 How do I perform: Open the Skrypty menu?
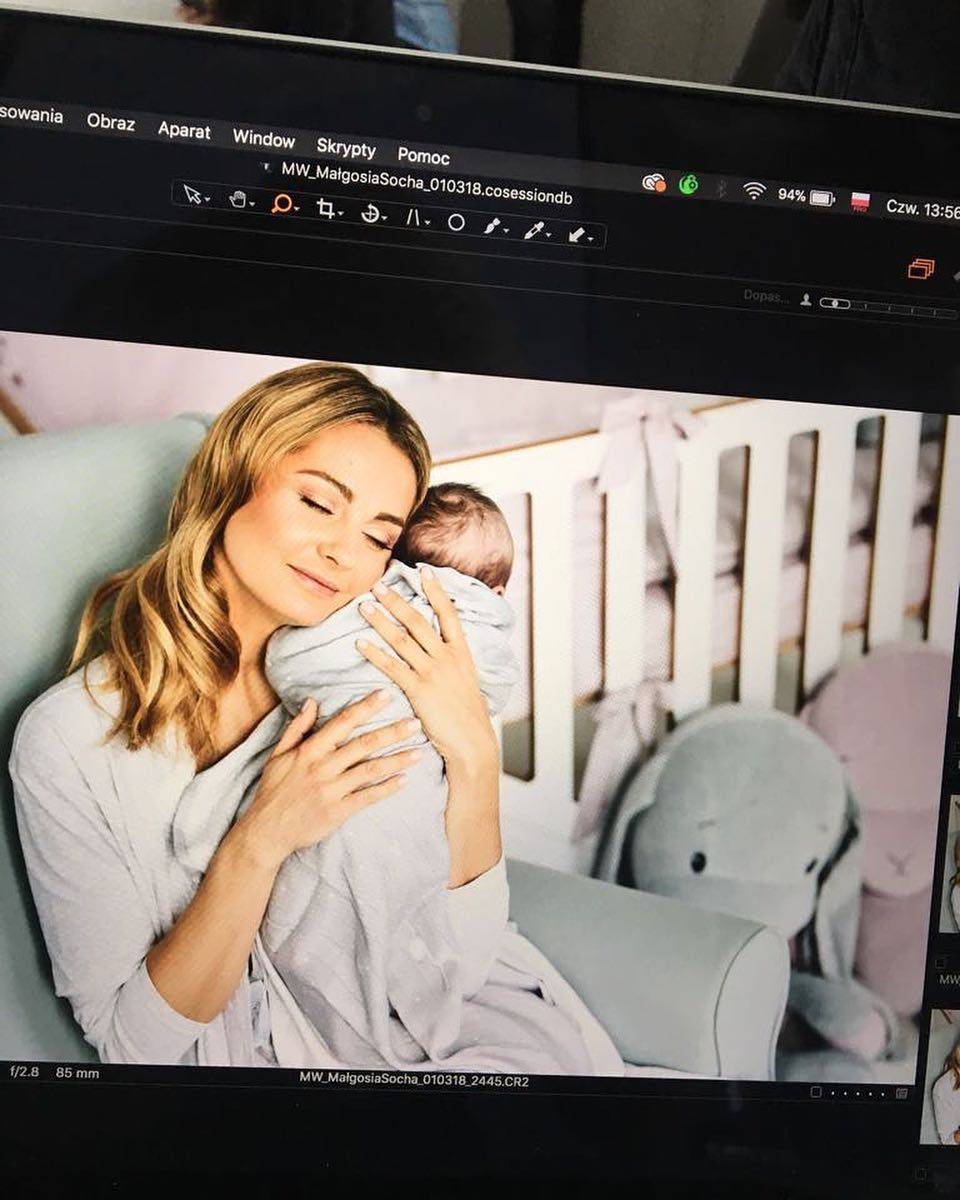tap(346, 148)
